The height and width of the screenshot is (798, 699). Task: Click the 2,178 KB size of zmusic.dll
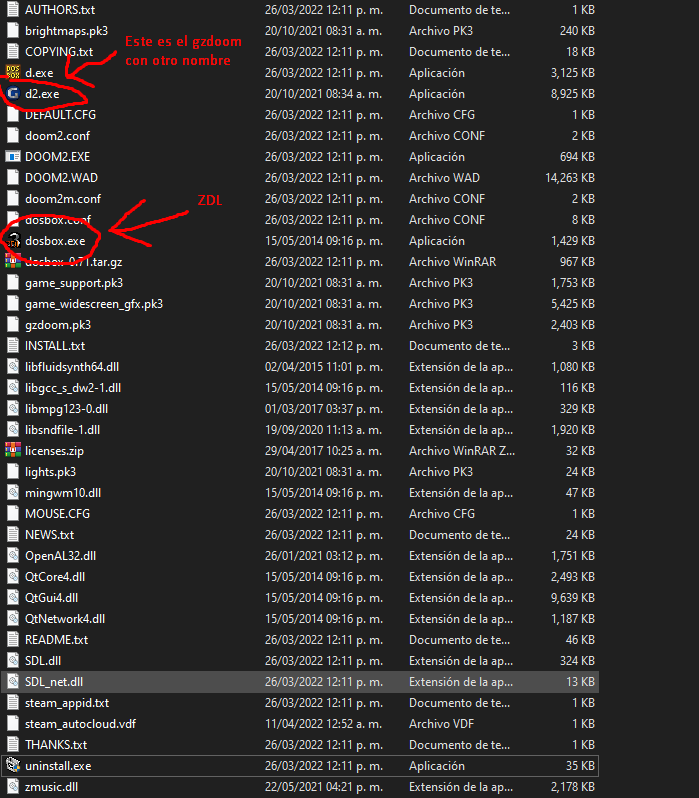pyautogui.click(x=572, y=787)
